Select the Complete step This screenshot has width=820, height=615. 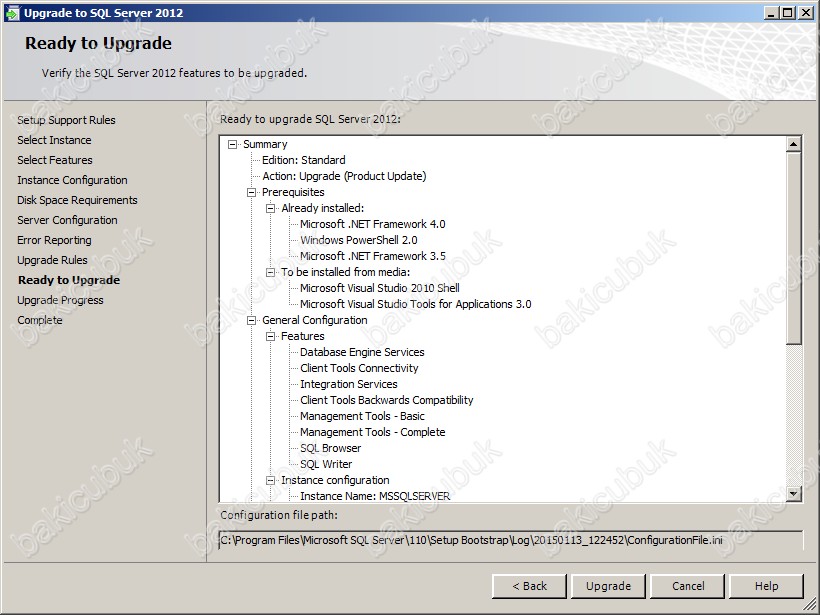pos(40,320)
